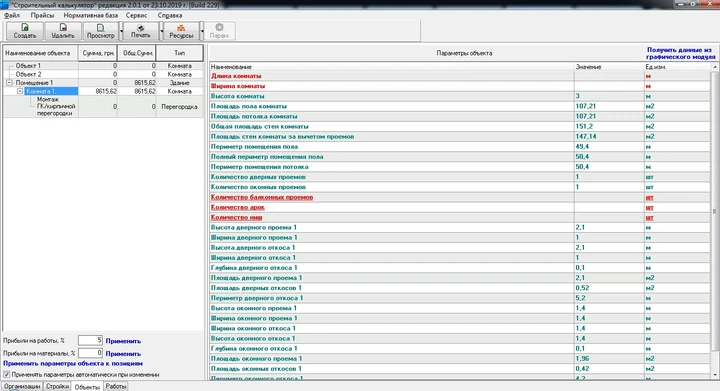Click the Длина комнаты value cell

pyautogui.click(x=609, y=76)
